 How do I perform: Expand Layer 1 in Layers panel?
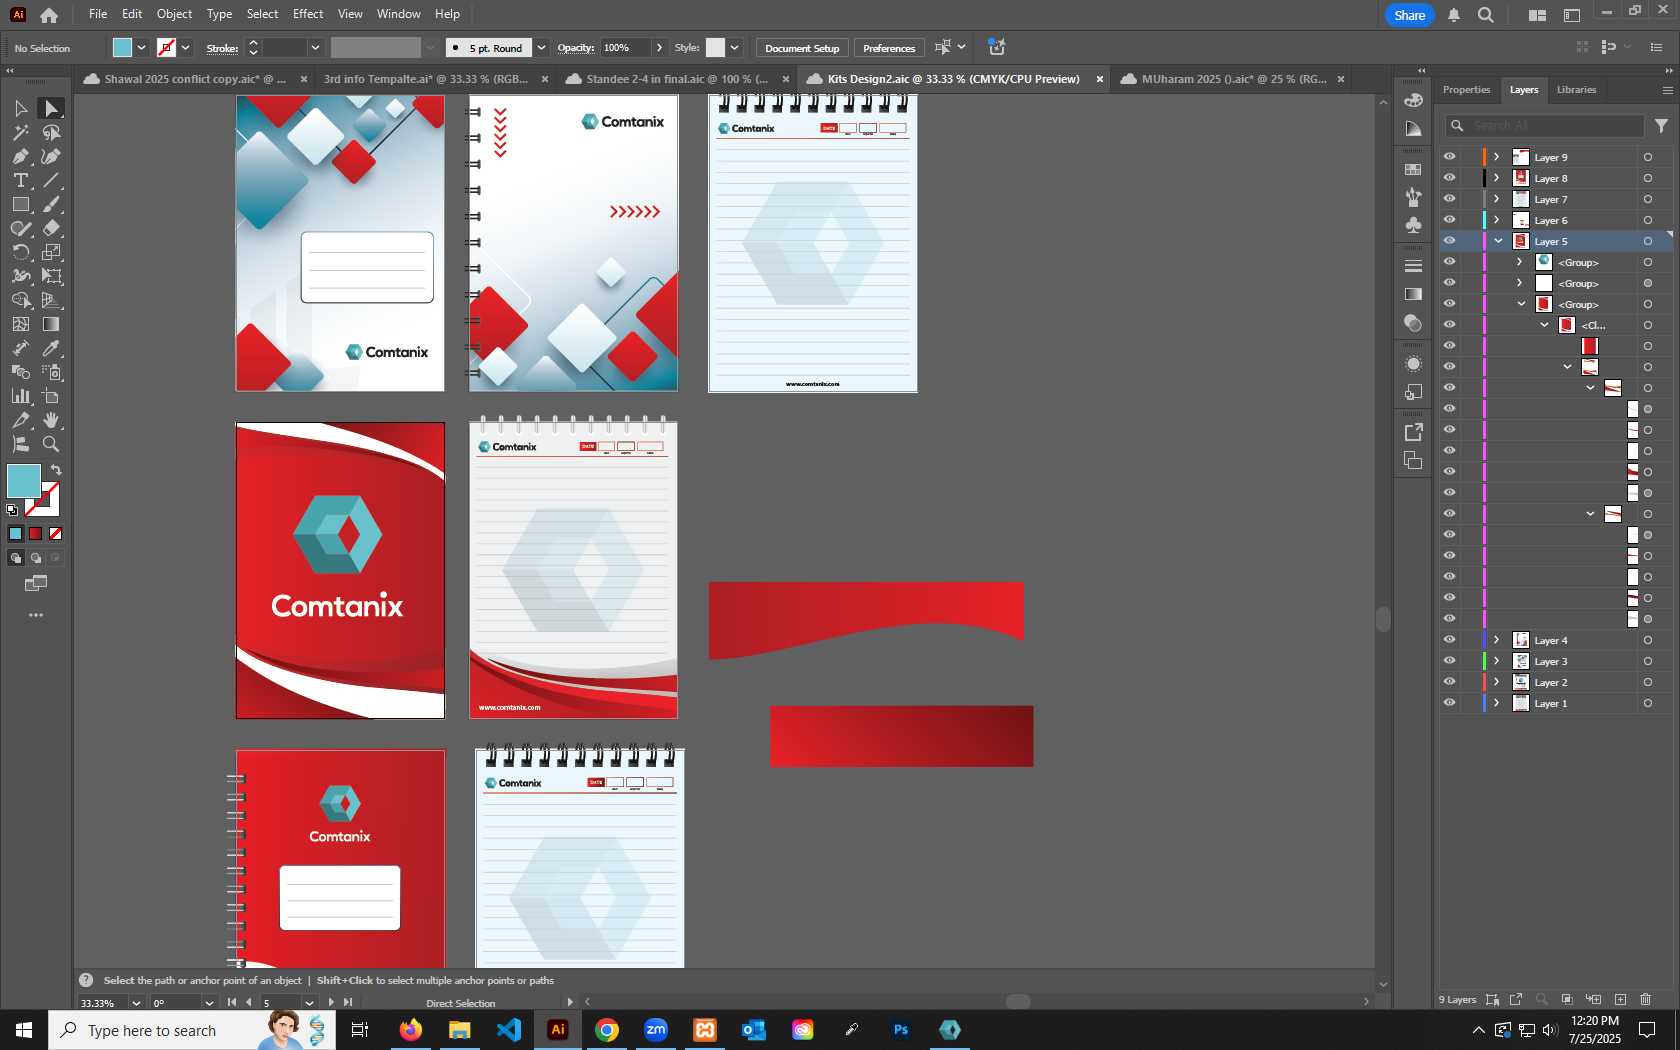coord(1497,703)
